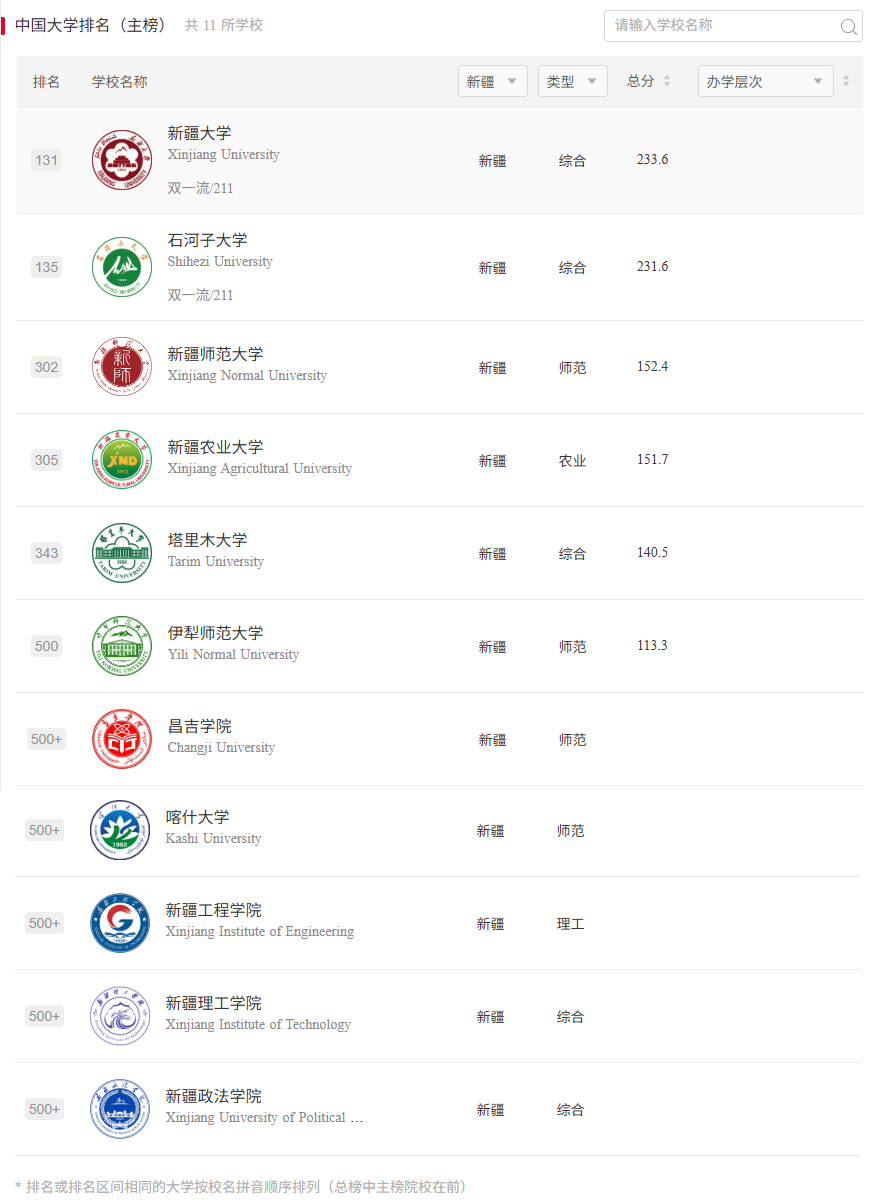Click the Xinjiang Institute of Engineering logo

click(119, 923)
